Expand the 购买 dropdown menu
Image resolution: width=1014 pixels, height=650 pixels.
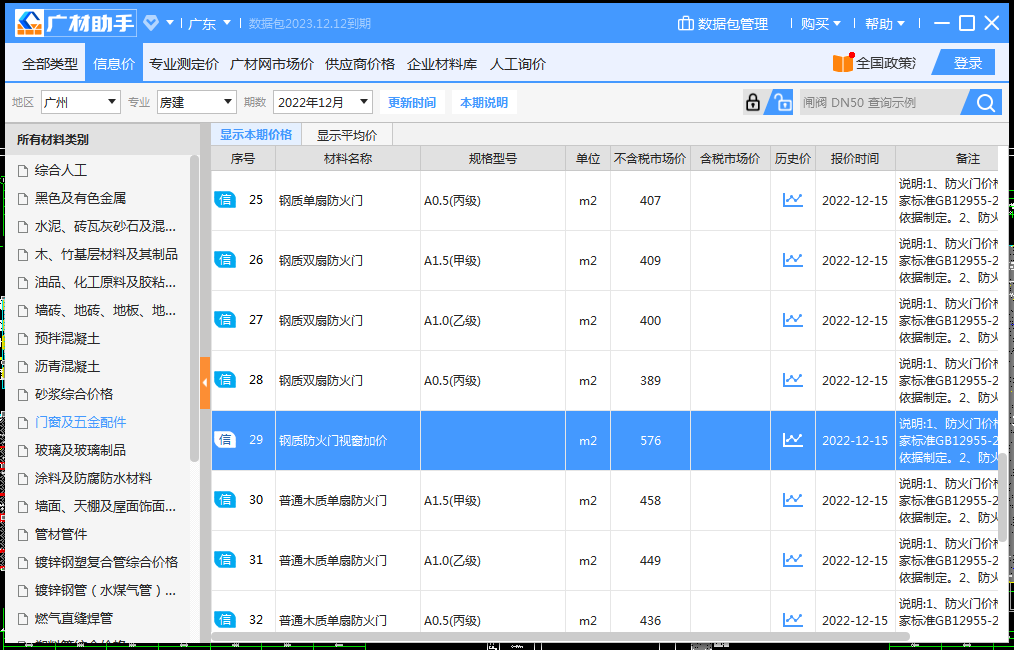tap(821, 24)
